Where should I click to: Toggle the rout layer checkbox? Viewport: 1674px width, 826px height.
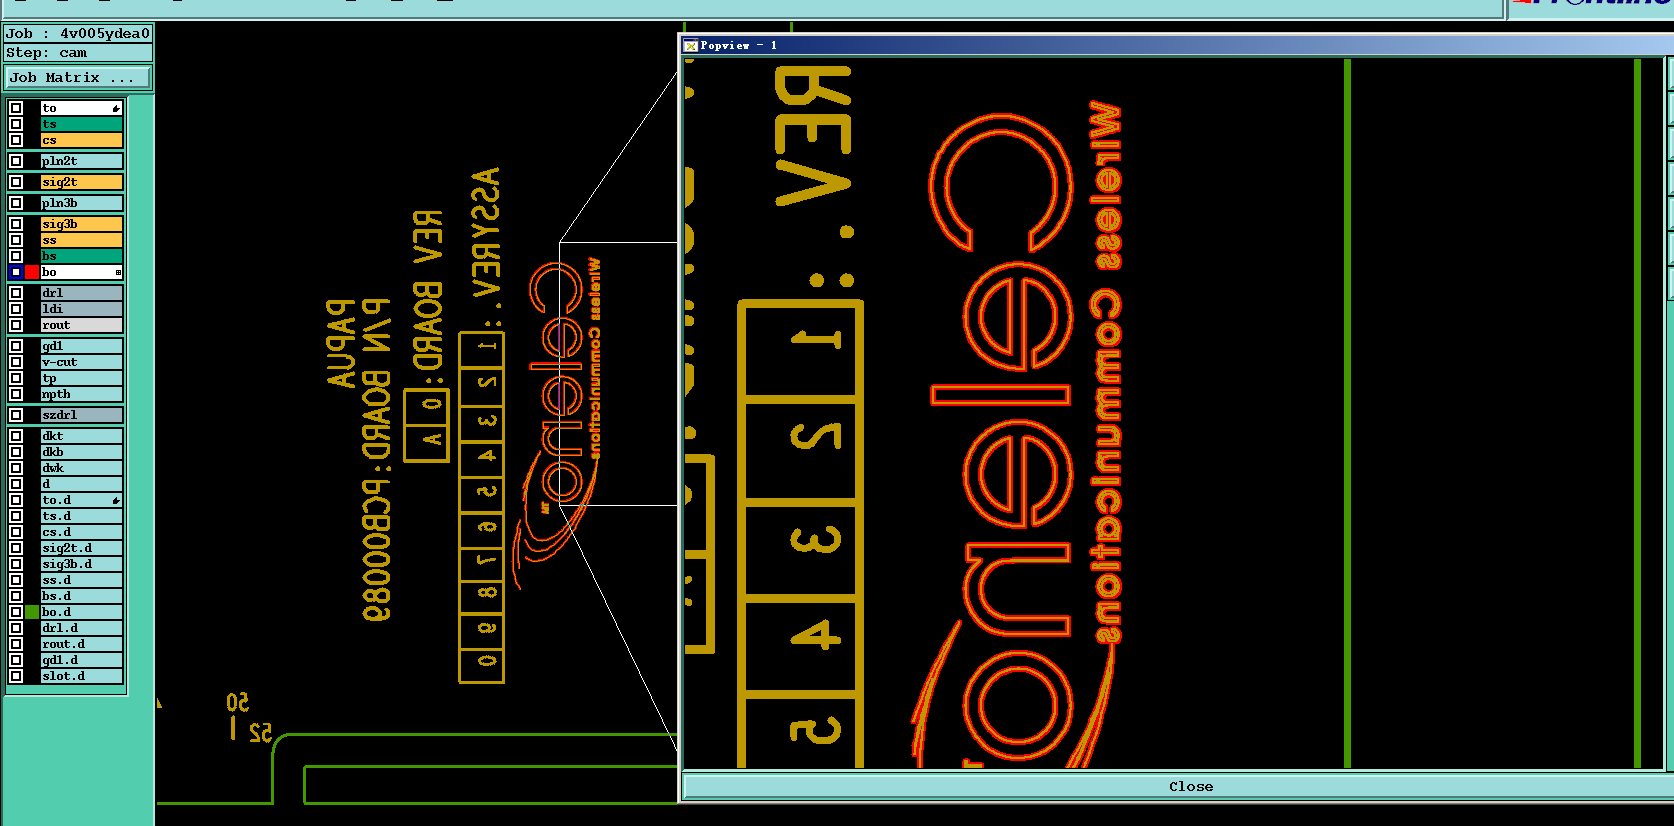[x=16, y=325]
